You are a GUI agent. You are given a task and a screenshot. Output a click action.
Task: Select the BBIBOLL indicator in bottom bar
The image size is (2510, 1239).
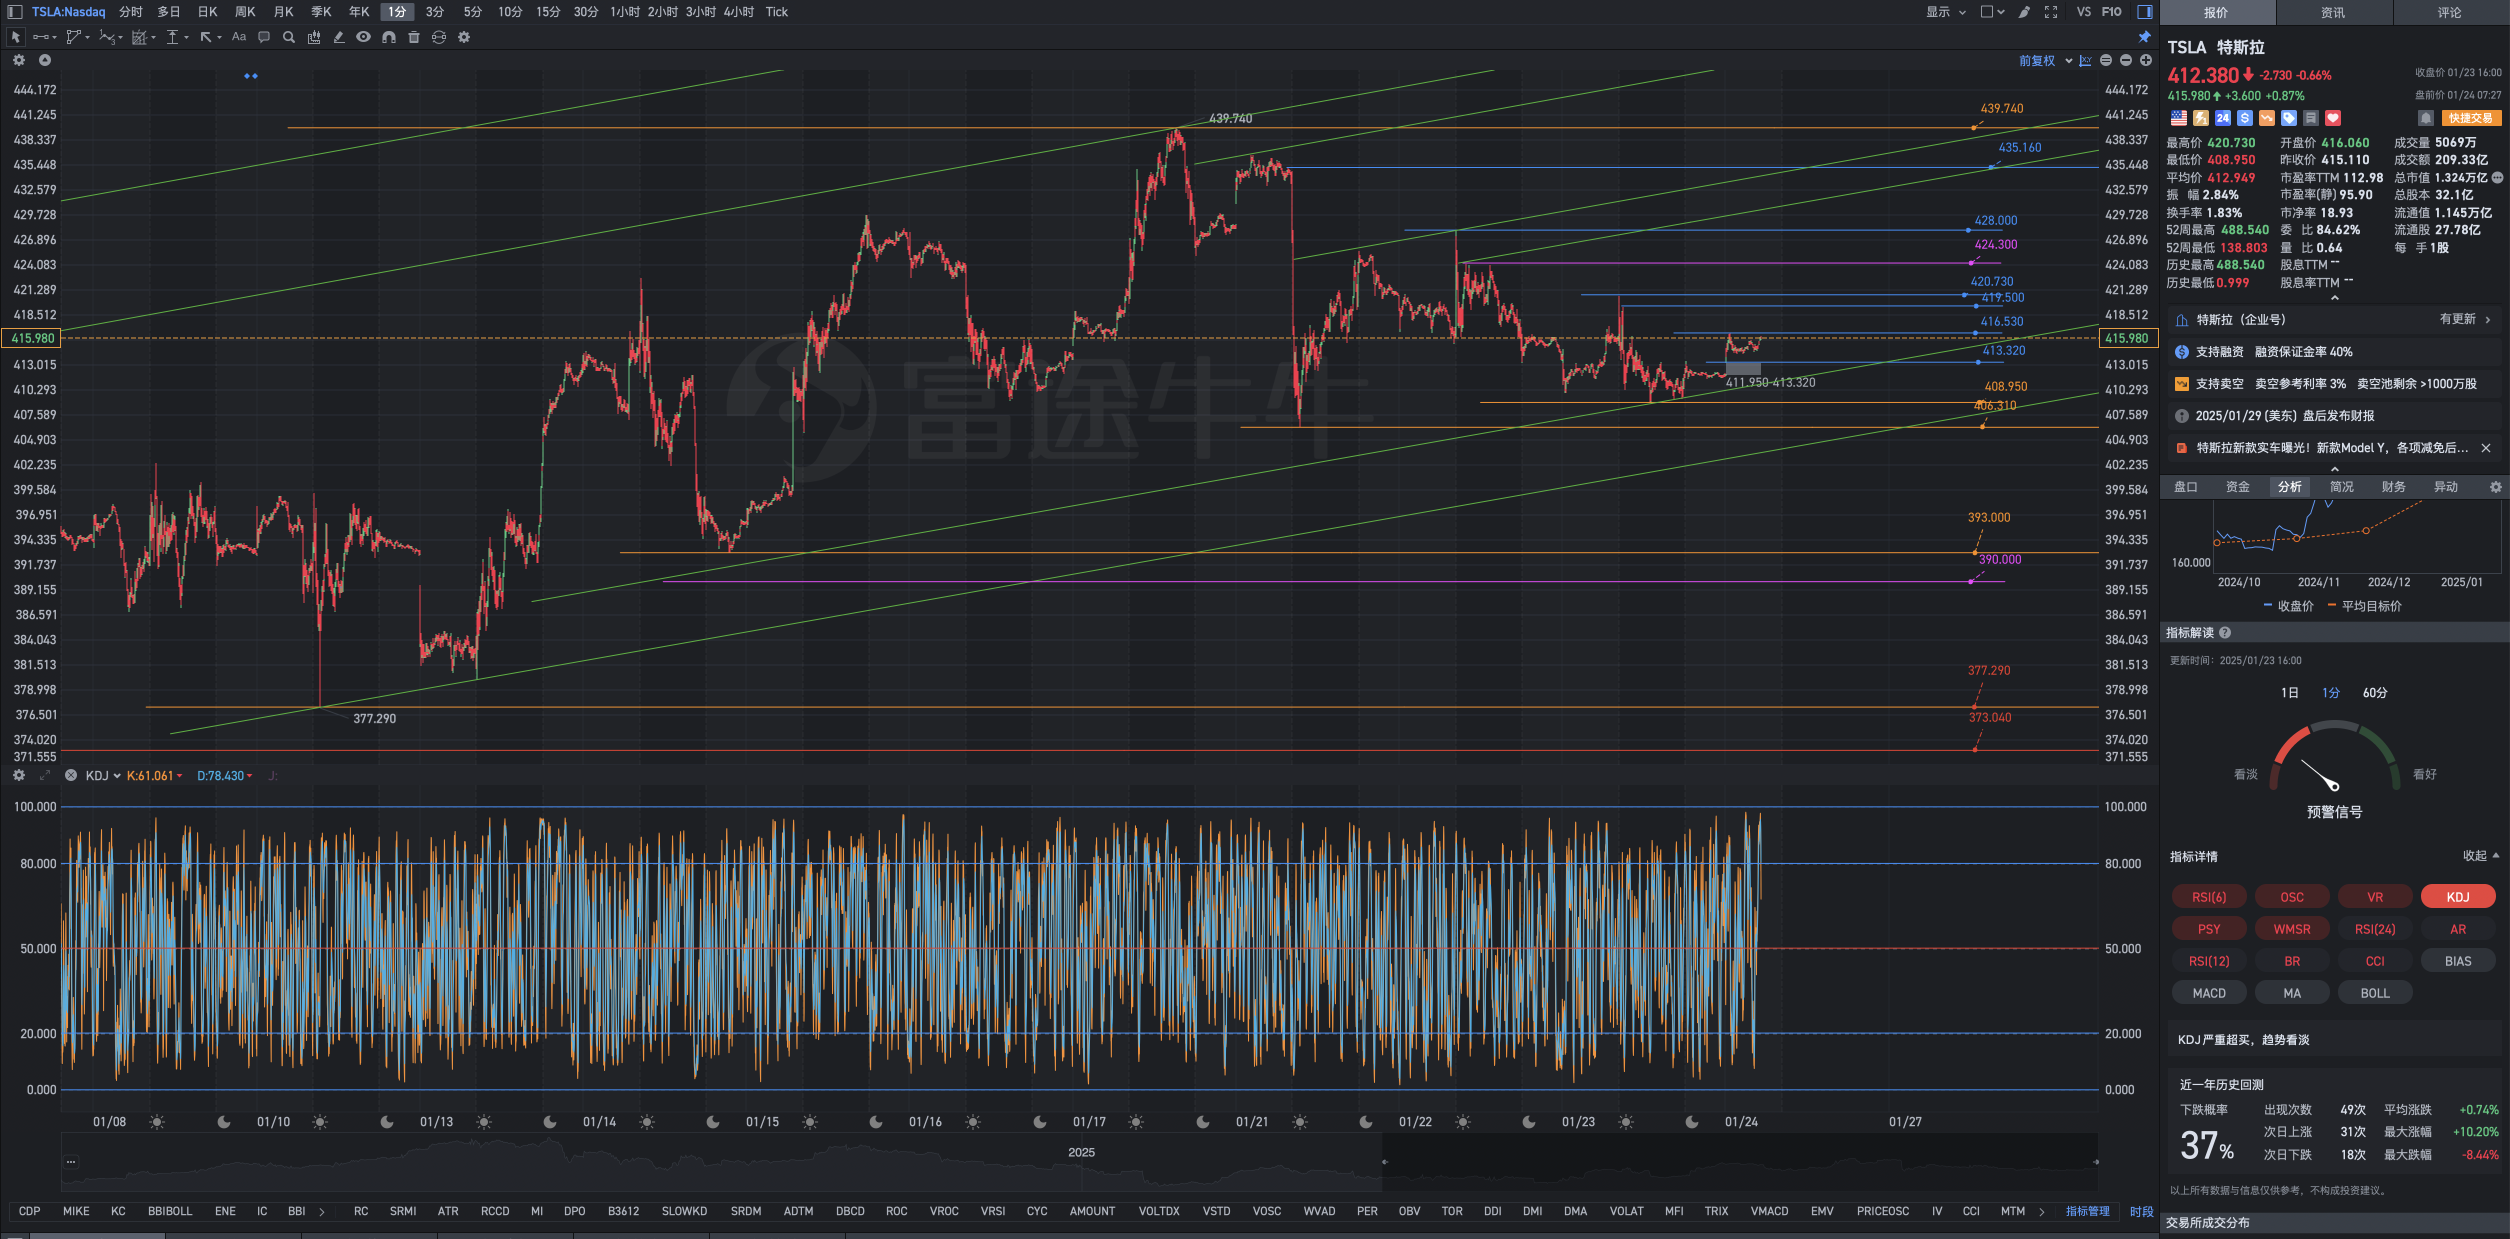tap(170, 1211)
